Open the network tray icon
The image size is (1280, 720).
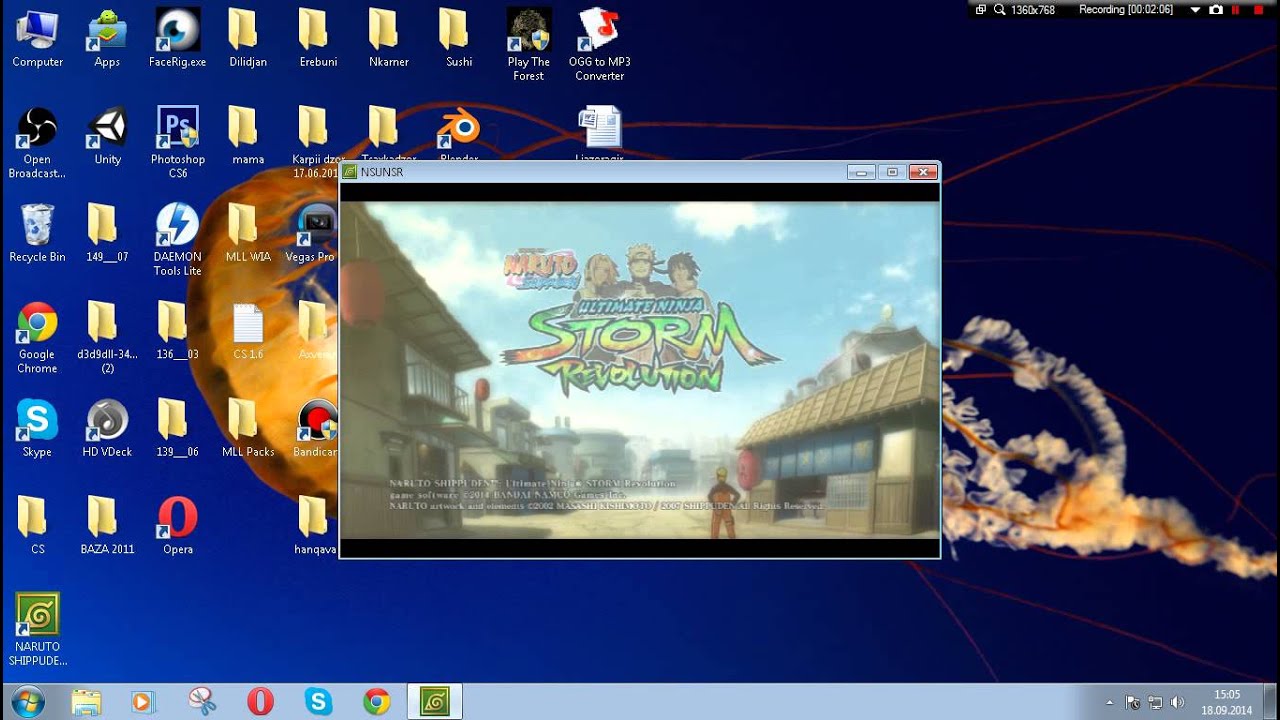(1155, 702)
